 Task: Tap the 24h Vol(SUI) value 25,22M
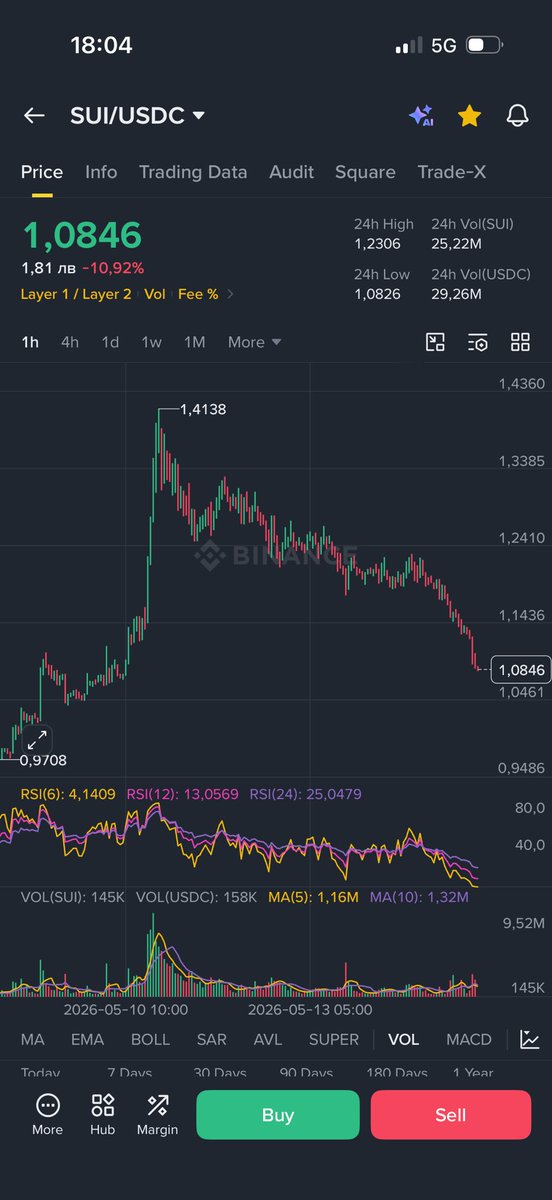(x=456, y=243)
